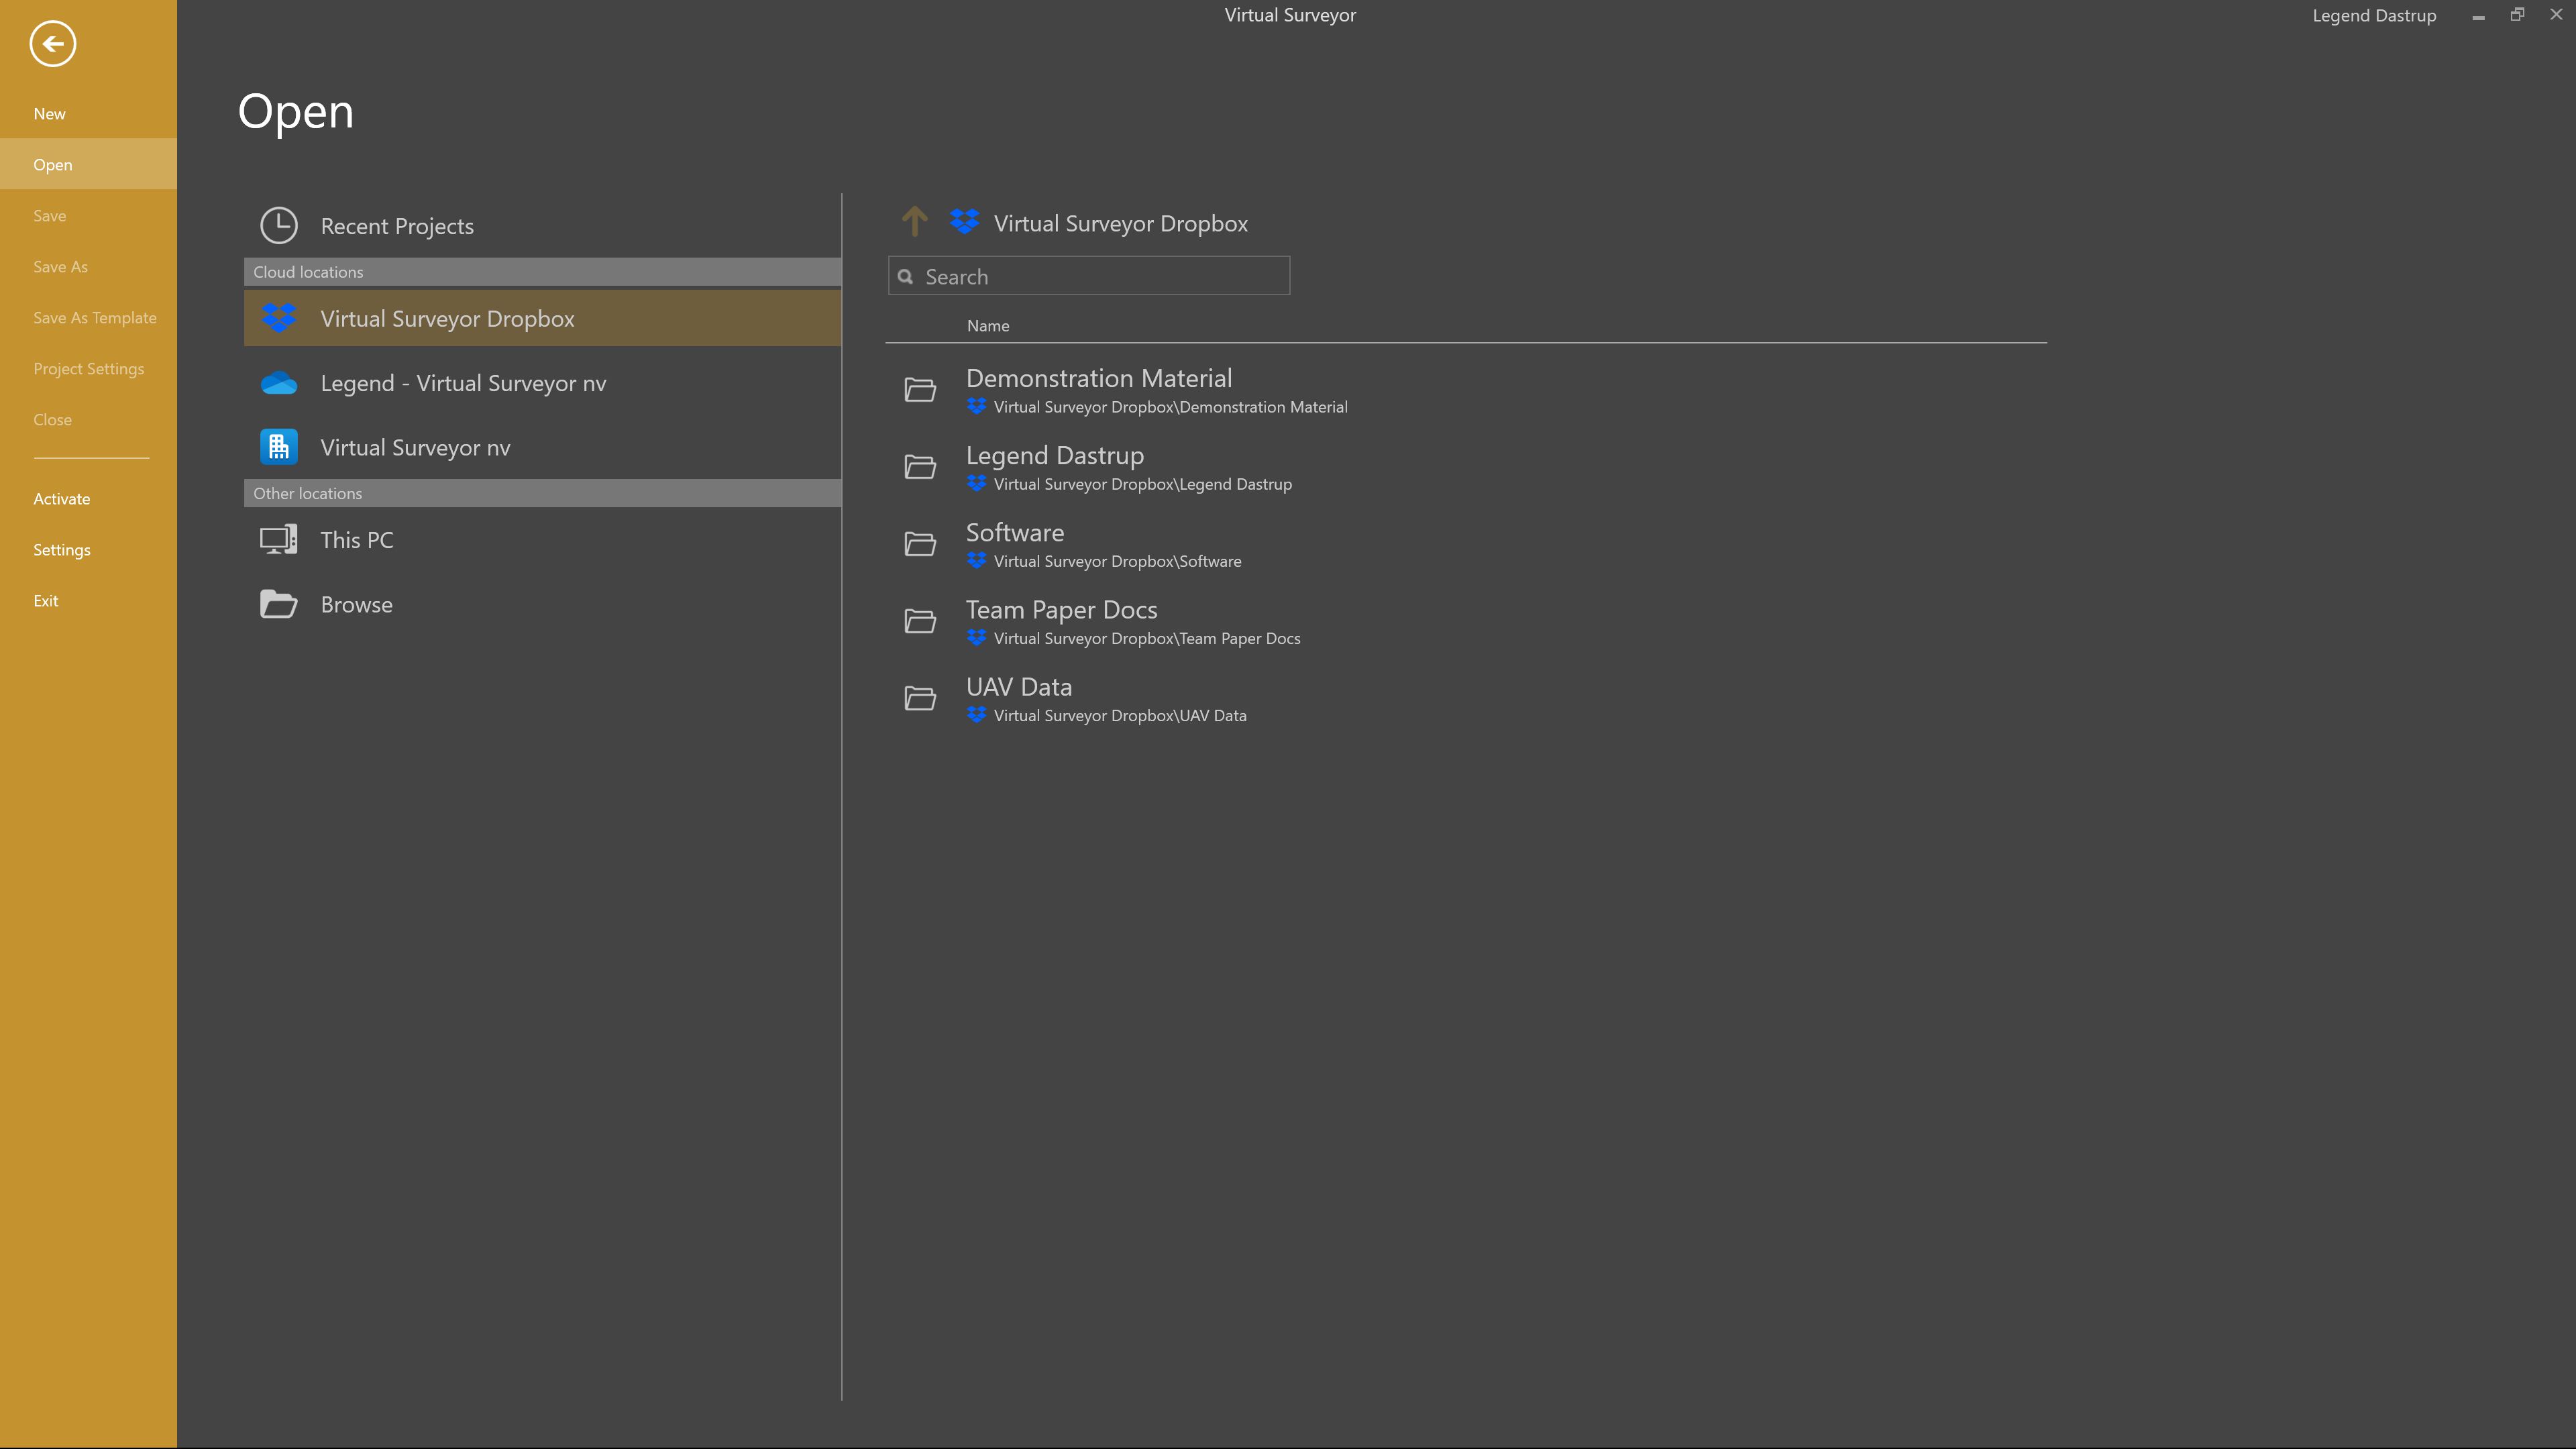
Task: Click OneDrive cloud icon for Legend location
Action: coord(278,384)
